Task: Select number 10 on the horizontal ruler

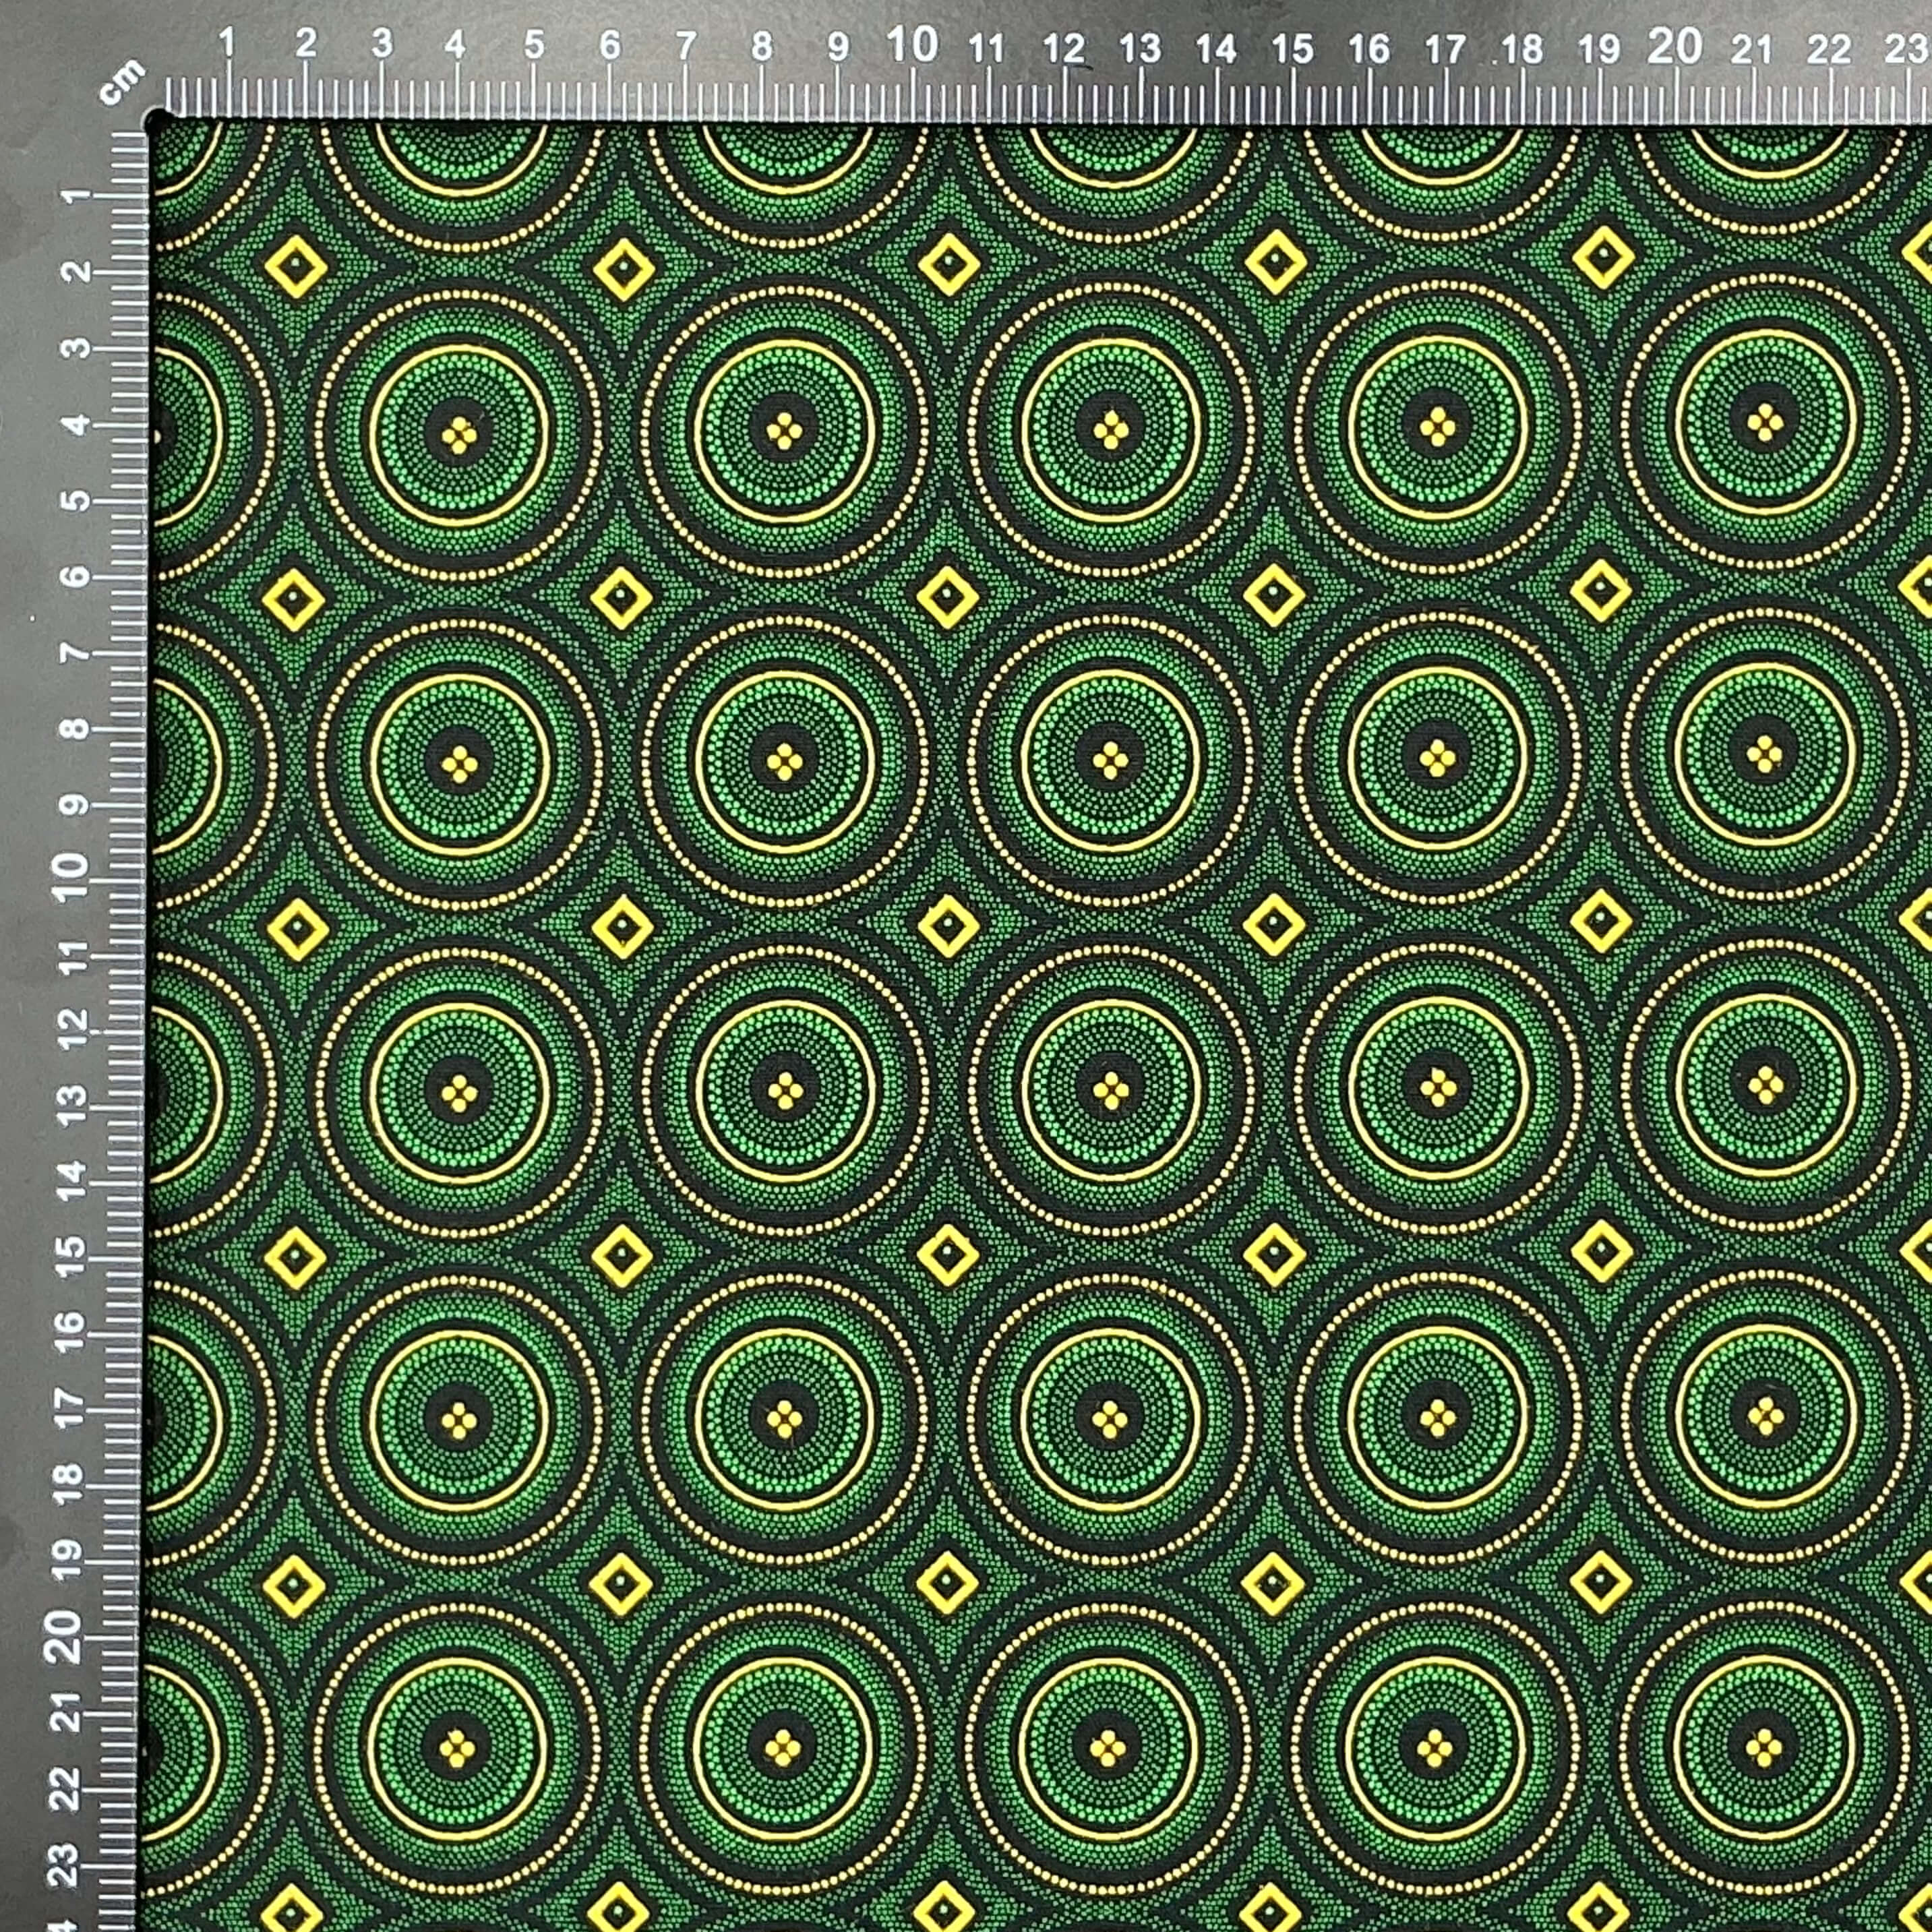Action: 913,45
